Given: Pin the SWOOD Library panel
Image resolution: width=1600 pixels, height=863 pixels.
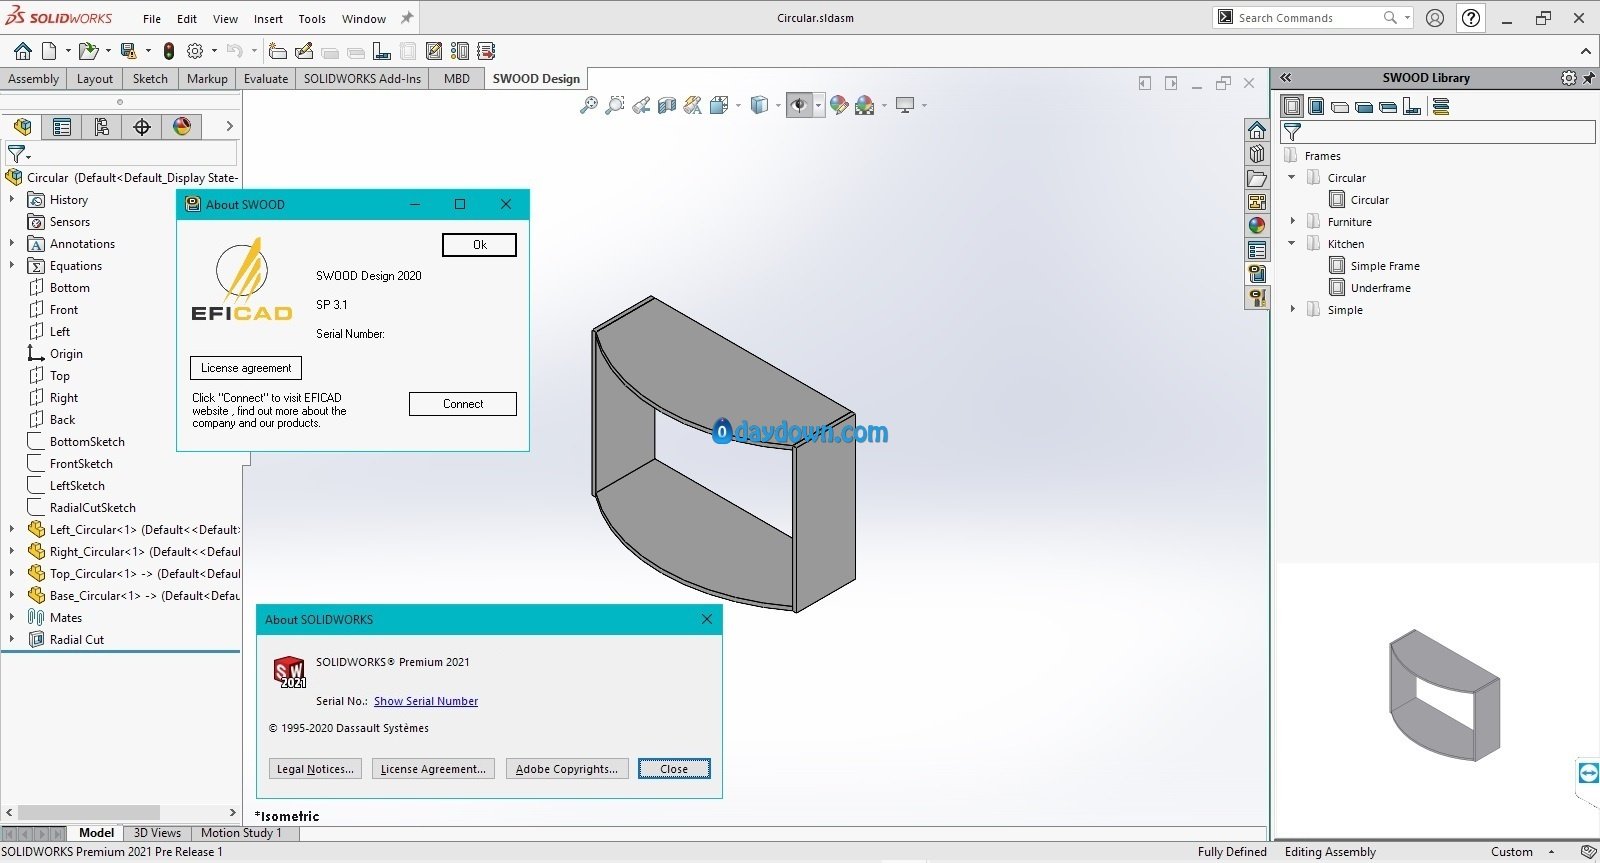Looking at the screenshot, I should (x=1588, y=78).
